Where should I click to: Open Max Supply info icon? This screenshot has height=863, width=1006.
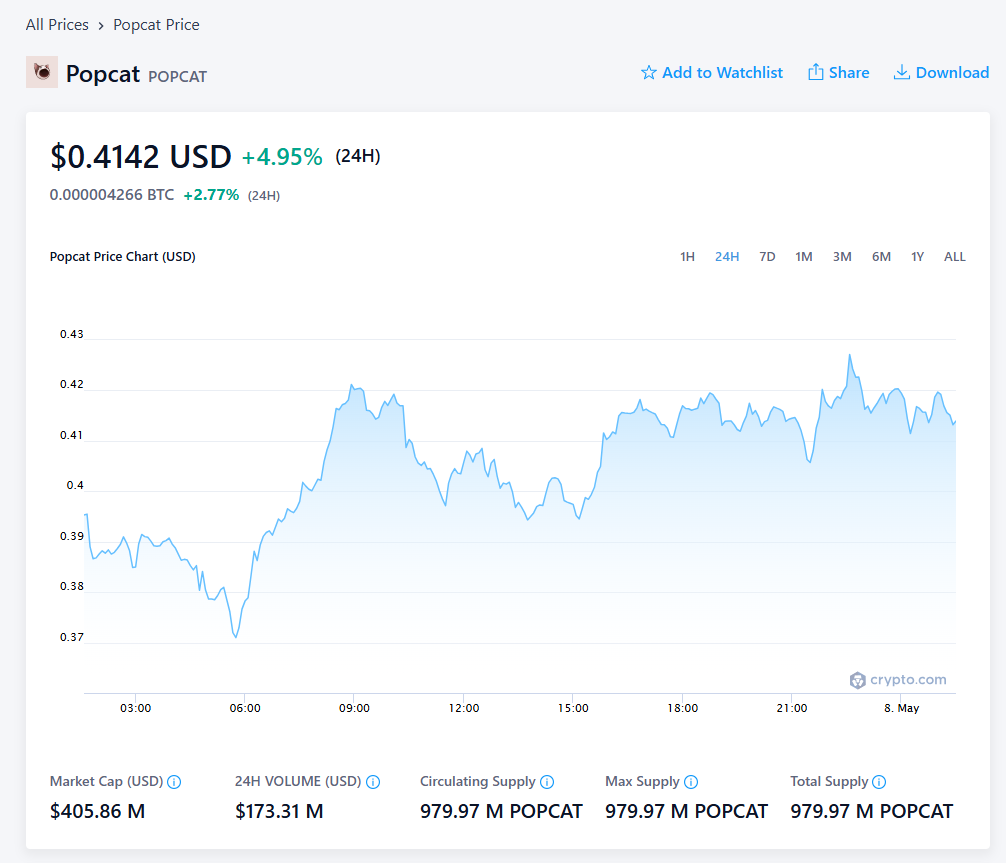(691, 782)
